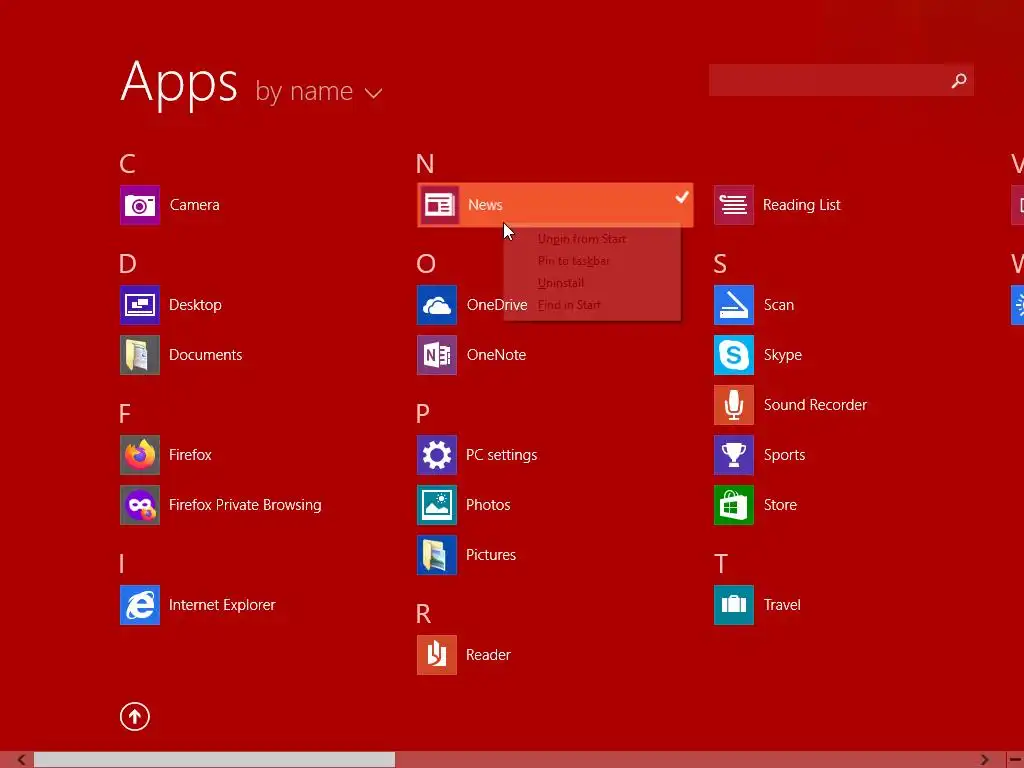Launch Firefox from its icon
Screen dimensions: 1024x768
point(140,455)
